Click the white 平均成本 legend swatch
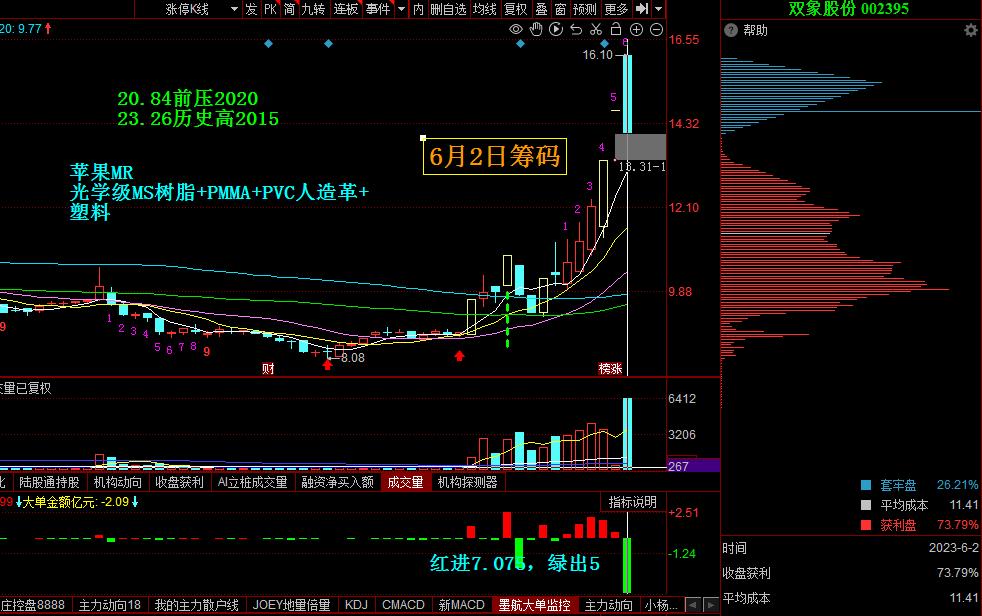 (866, 505)
